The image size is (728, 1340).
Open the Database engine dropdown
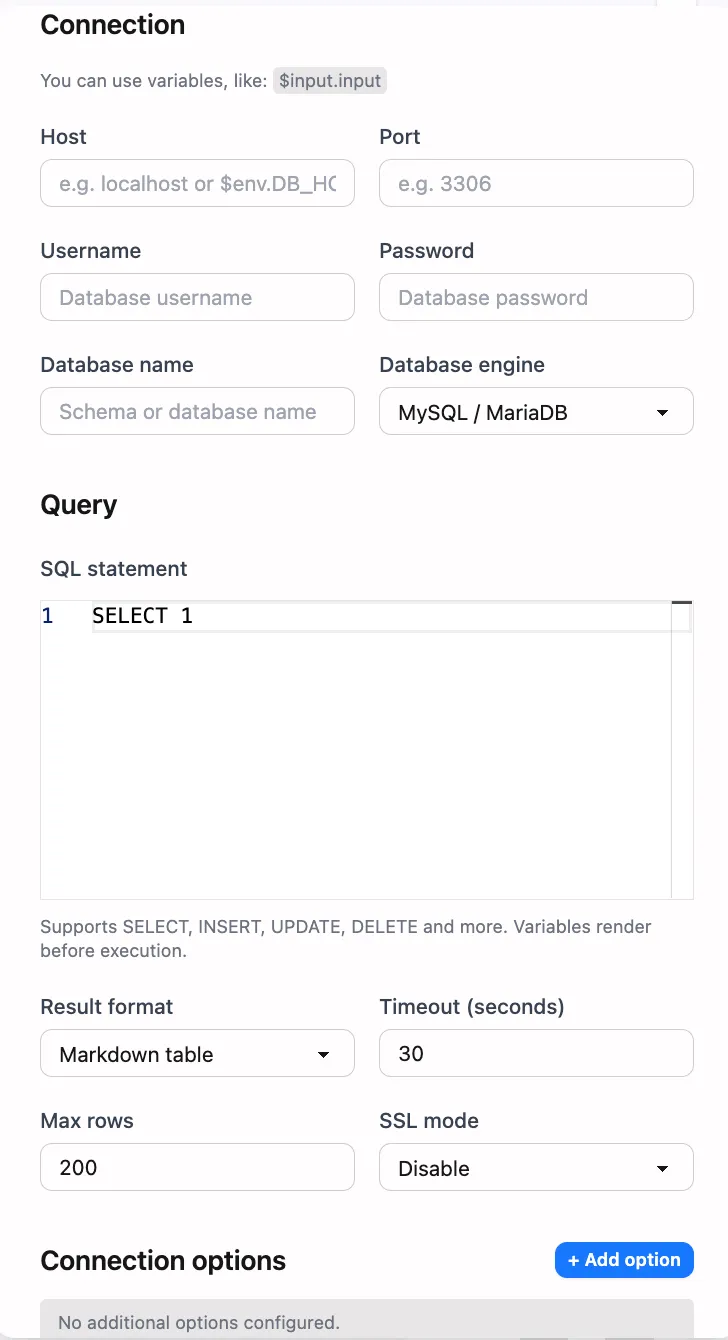(x=536, y=412)
